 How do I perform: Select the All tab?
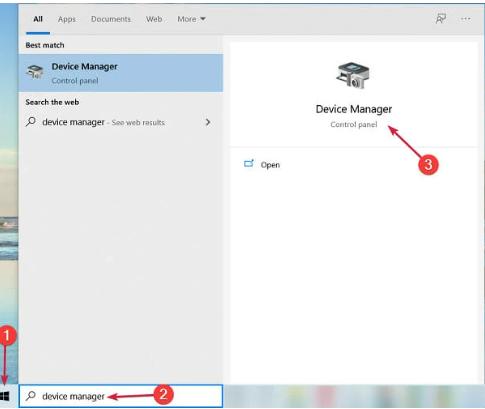(x=38, y=19)
